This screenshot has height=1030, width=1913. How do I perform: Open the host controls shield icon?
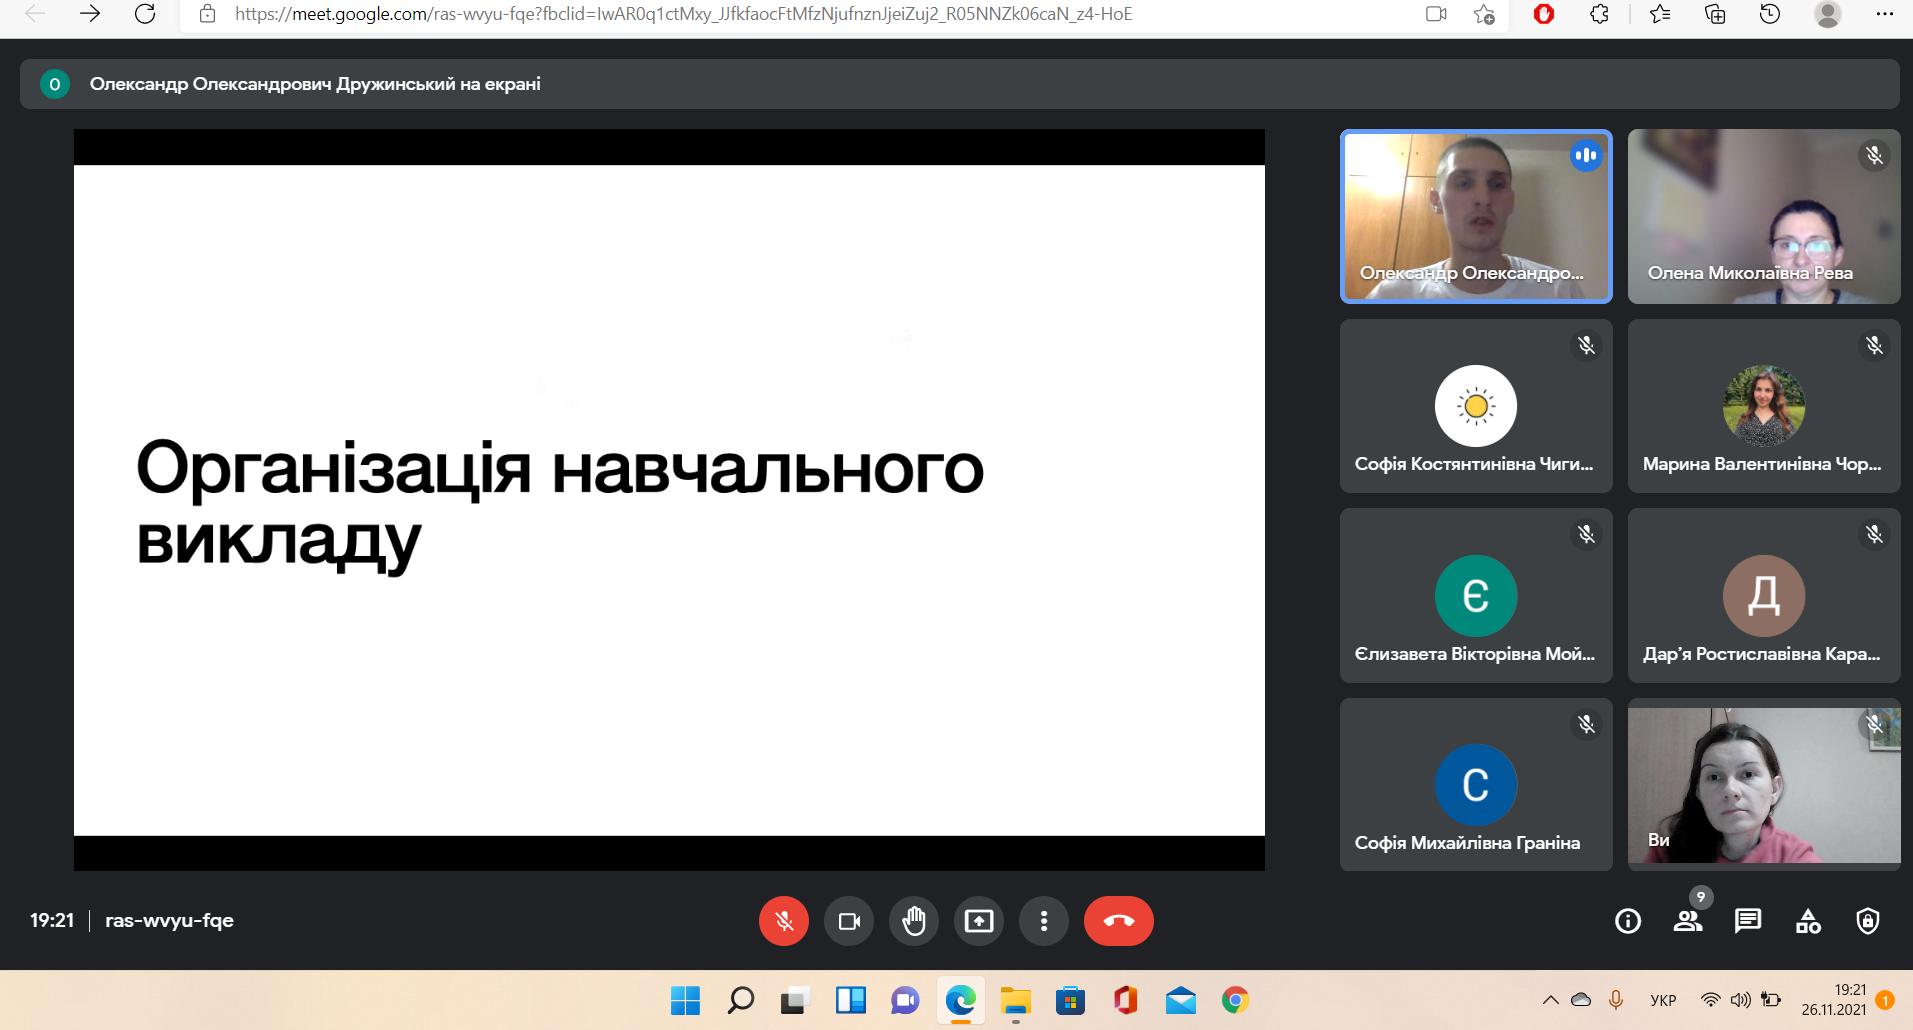pos(1868,921)
